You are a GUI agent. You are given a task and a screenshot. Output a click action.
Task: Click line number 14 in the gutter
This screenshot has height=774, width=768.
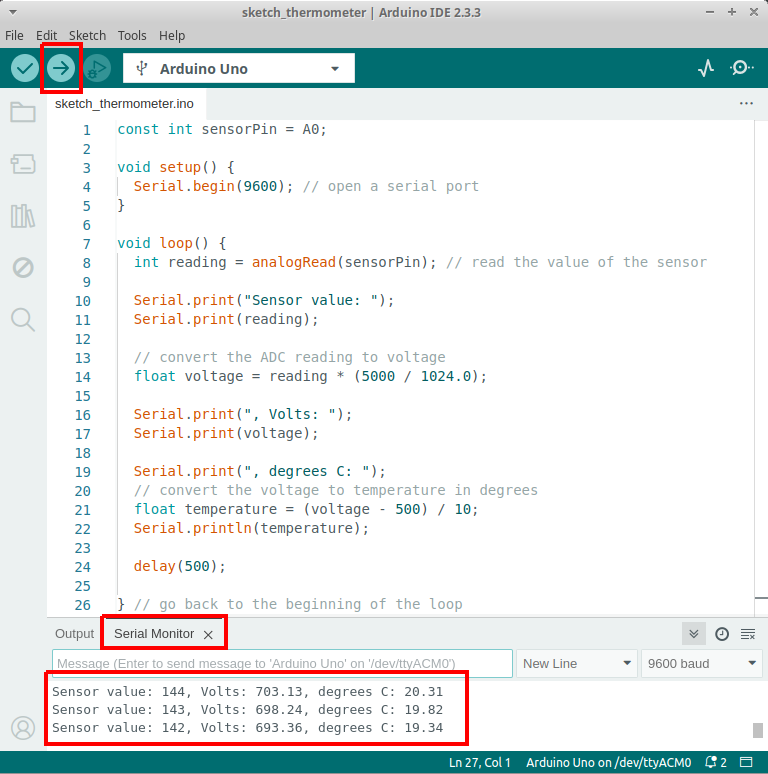(83, 377)
